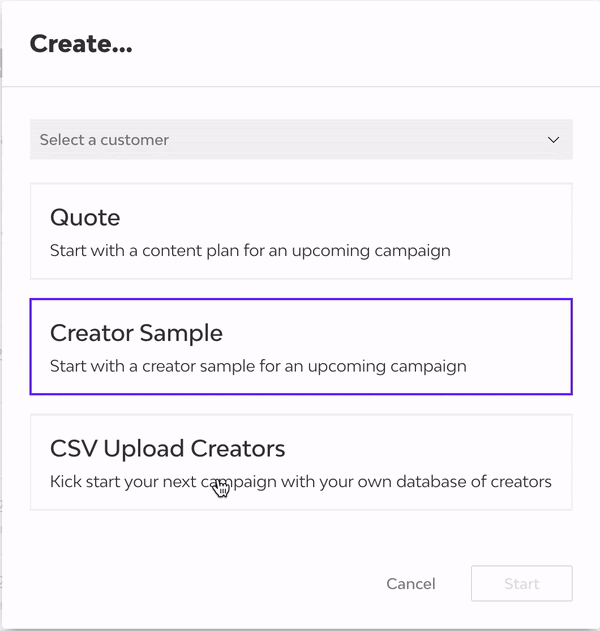Pick the CSV Upload Creators option card

[x=300, y=462]
